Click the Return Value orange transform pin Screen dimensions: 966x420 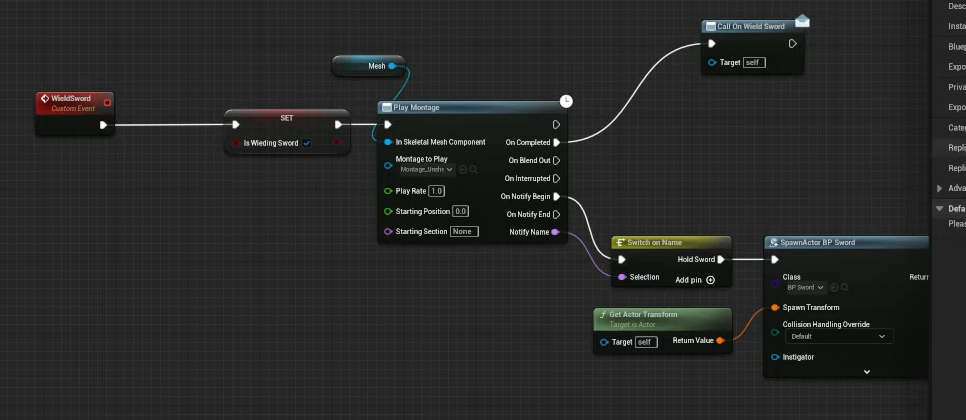(x=721, y=341)
